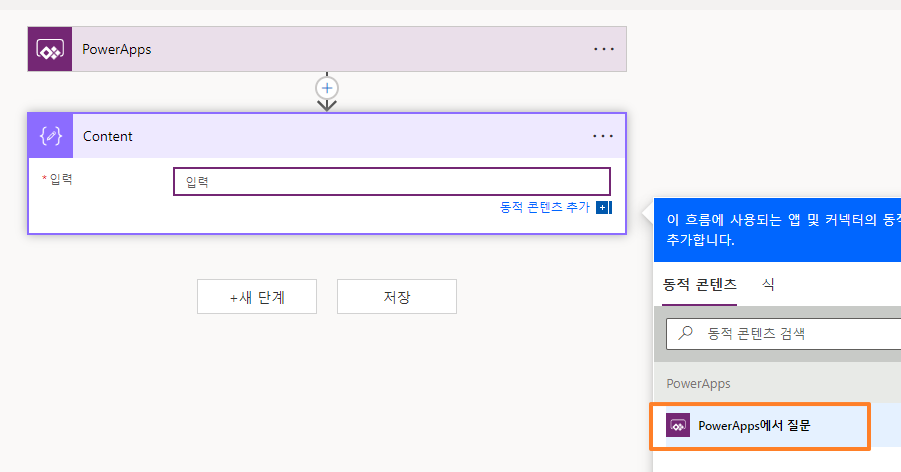
Task: Open the Content step ellipsis menu
Action: point(603,136)
